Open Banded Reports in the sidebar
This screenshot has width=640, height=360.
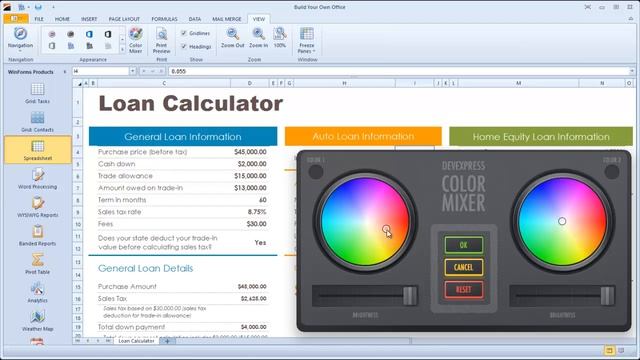point(37,236)
